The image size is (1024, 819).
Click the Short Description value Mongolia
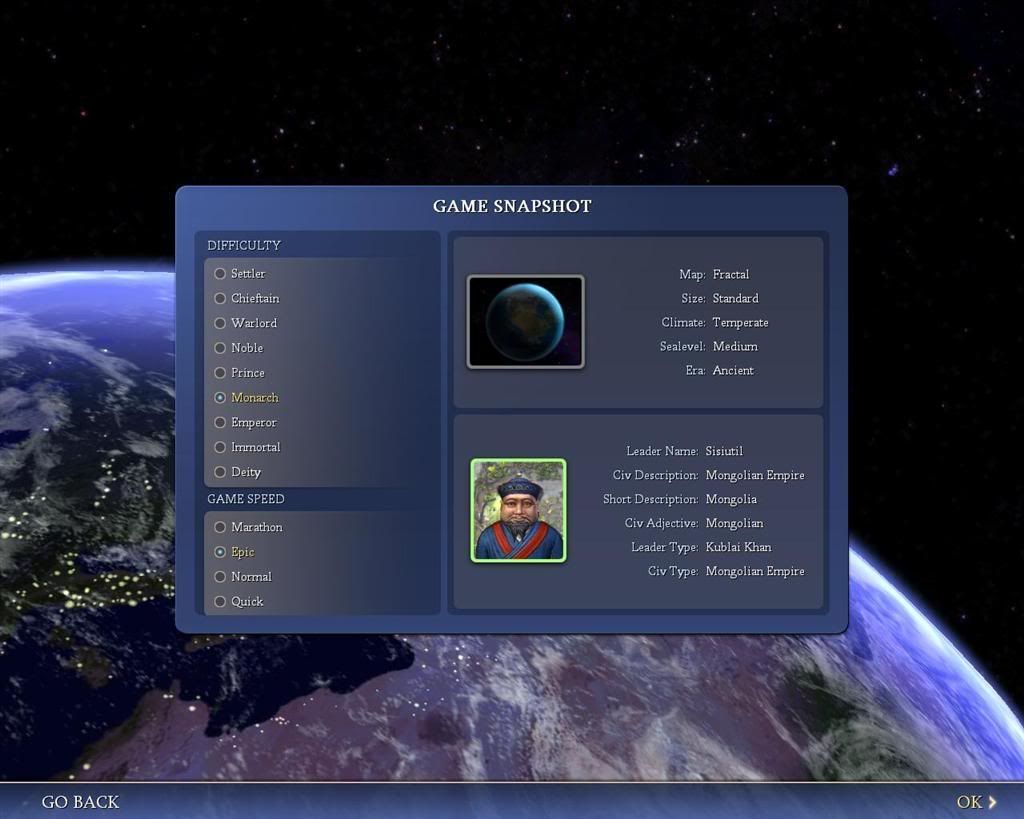click(x=731, y=500)
